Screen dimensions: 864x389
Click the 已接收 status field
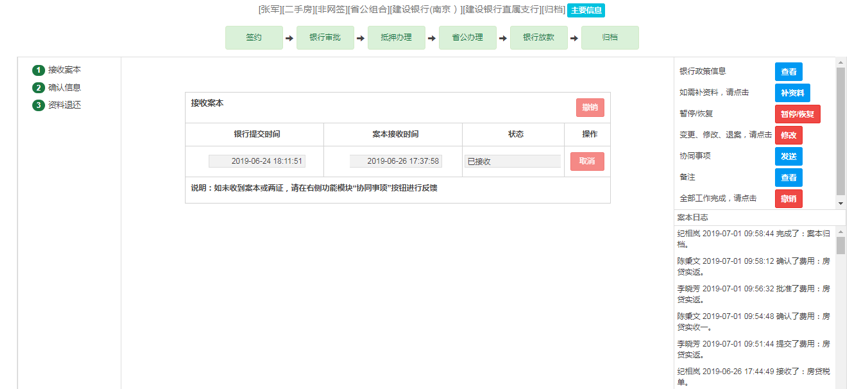[x=512, y=161]
